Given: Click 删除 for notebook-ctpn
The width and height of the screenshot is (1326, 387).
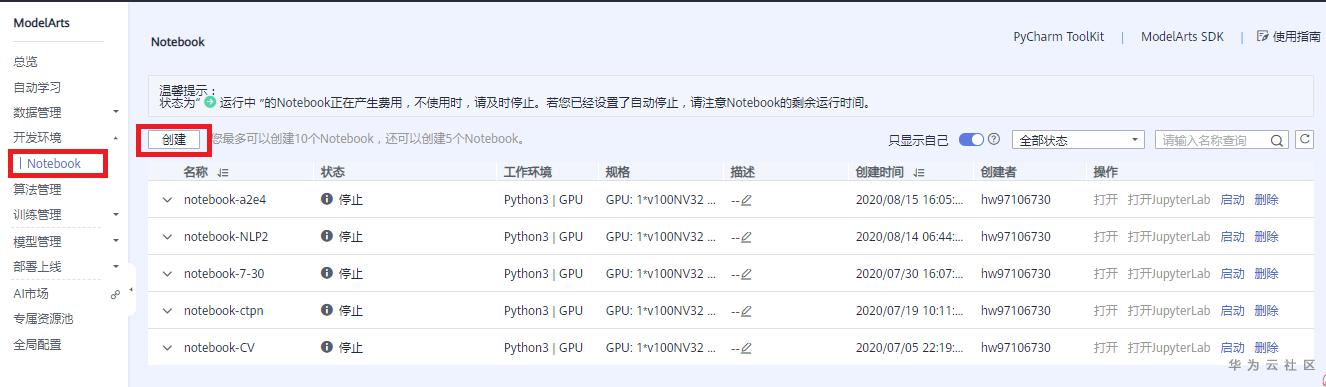Looking at the screenshot, I should click(1266, 311).
